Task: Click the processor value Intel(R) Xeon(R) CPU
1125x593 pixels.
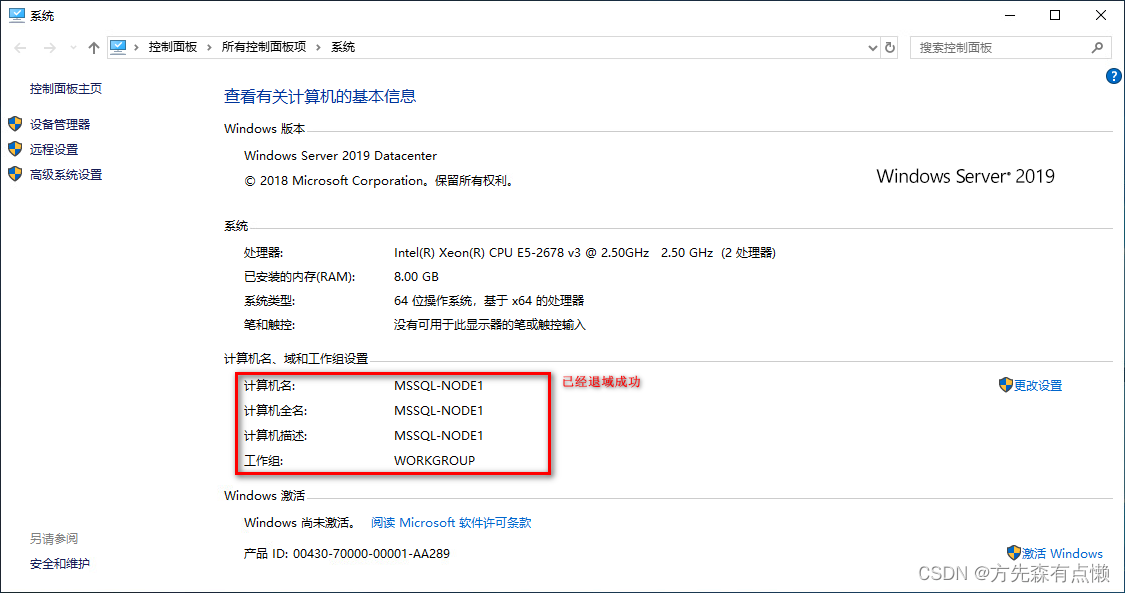Action: tap(585, 253)
